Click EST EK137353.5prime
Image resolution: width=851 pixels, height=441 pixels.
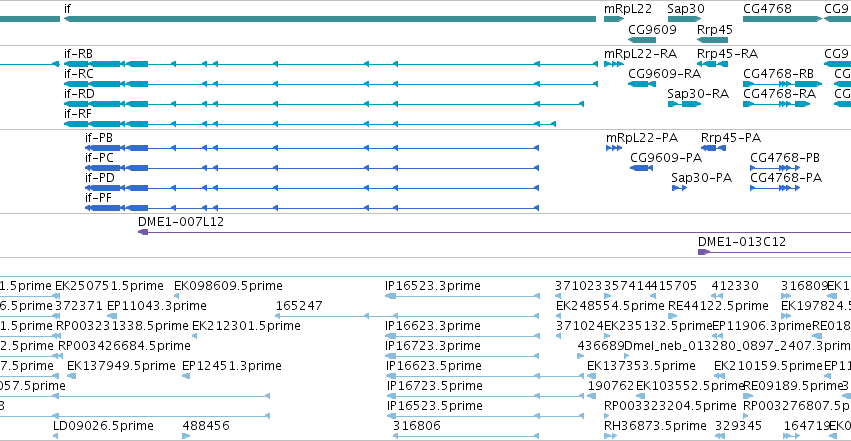coord(641,366)
